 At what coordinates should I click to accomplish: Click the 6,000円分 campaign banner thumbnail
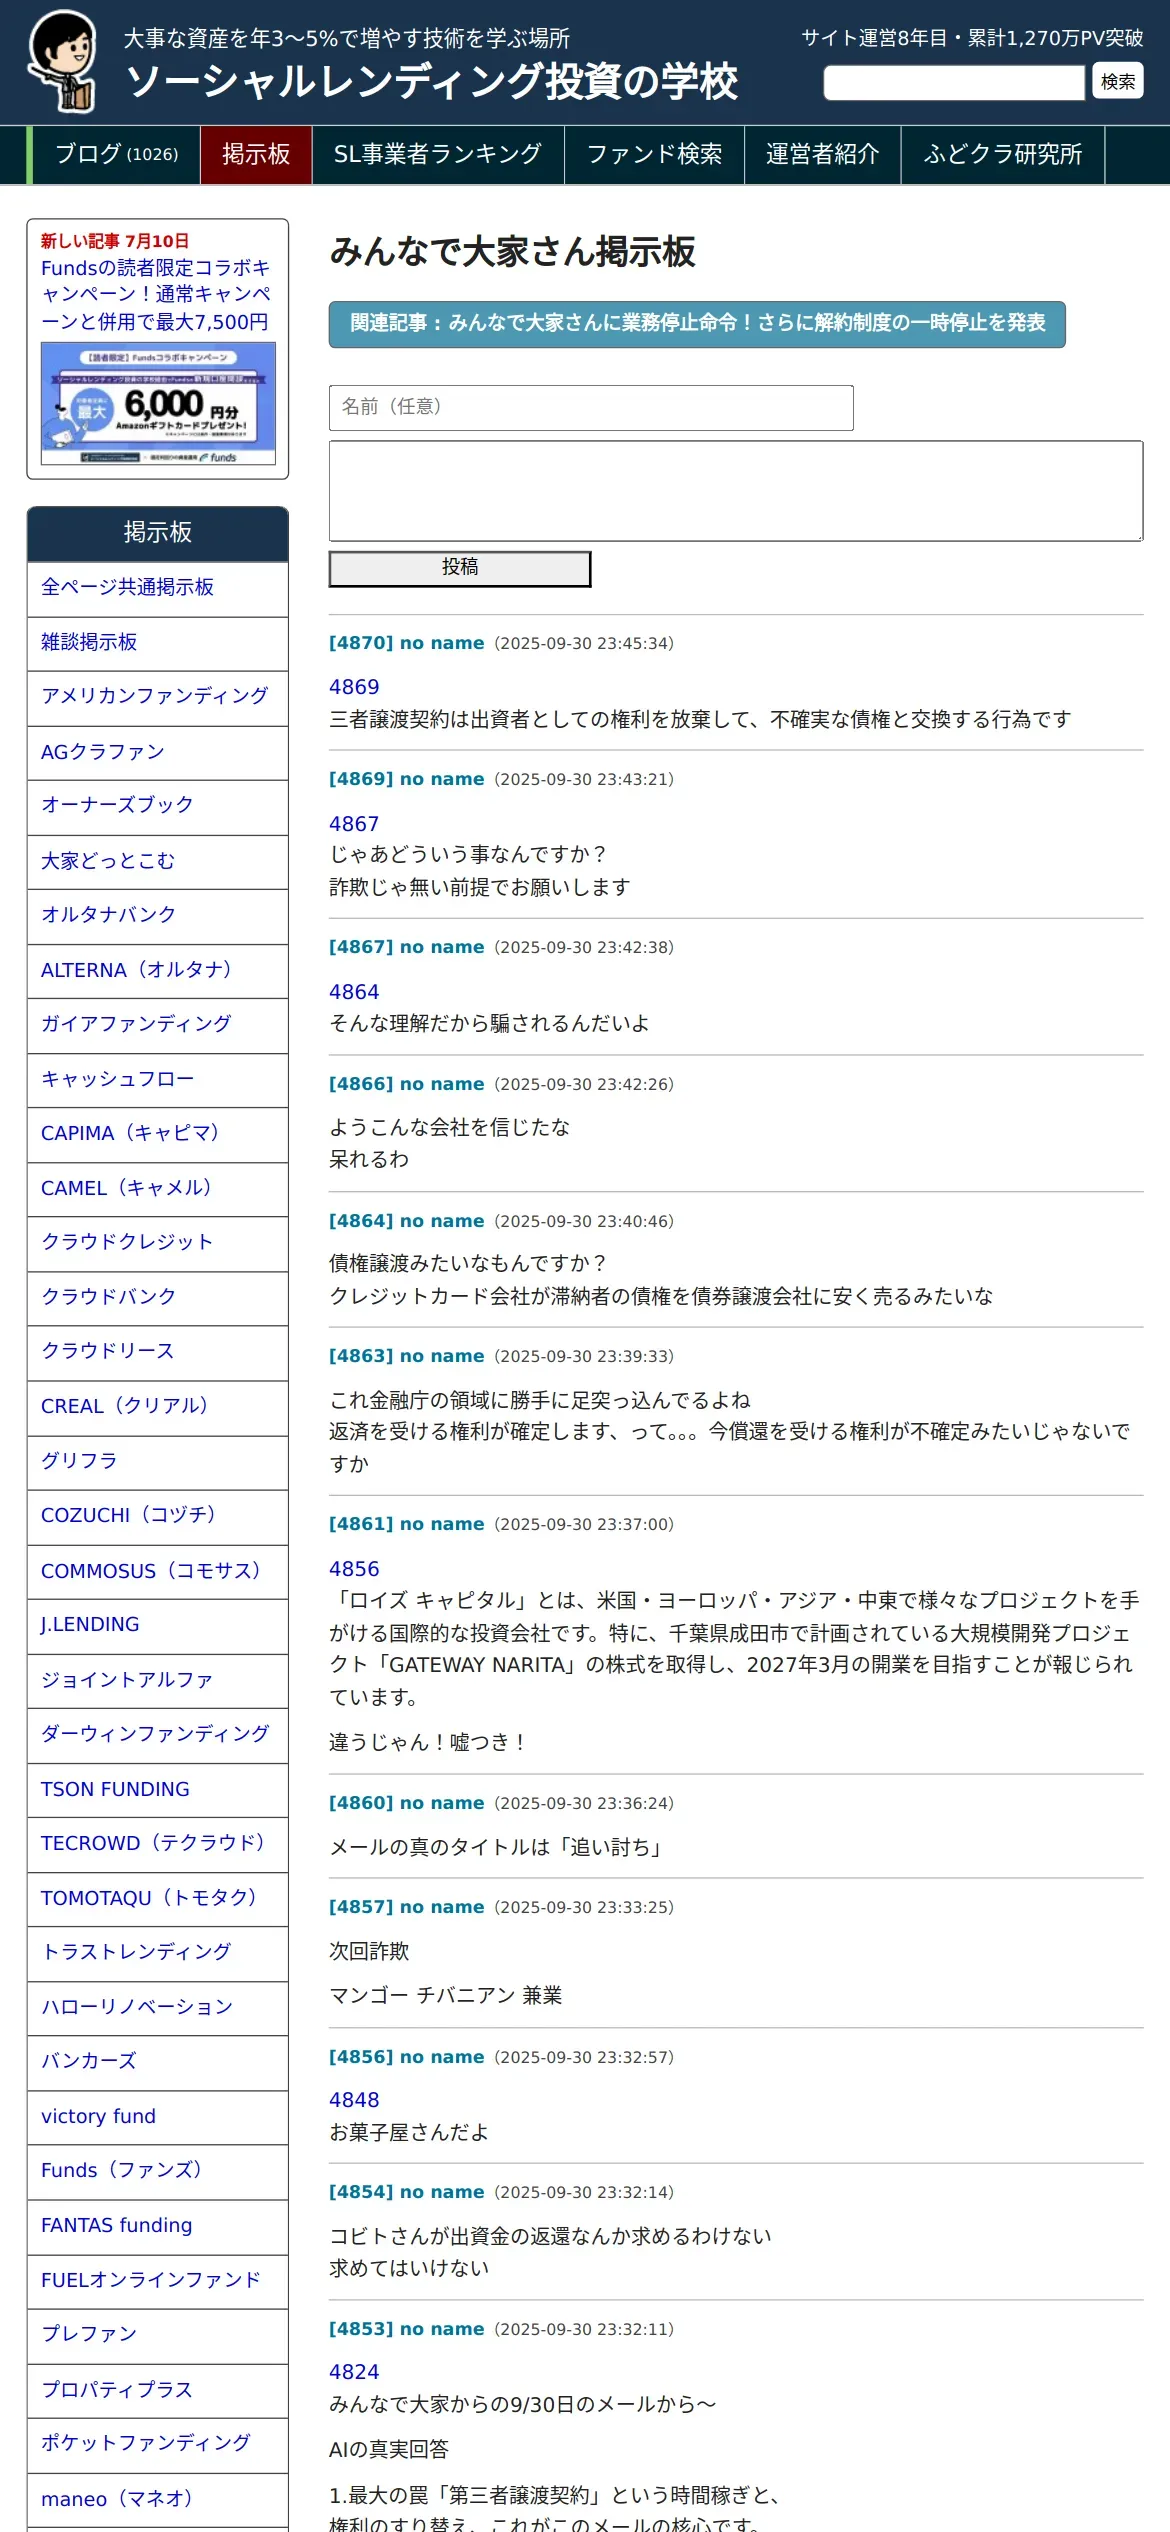pos(158,403)
